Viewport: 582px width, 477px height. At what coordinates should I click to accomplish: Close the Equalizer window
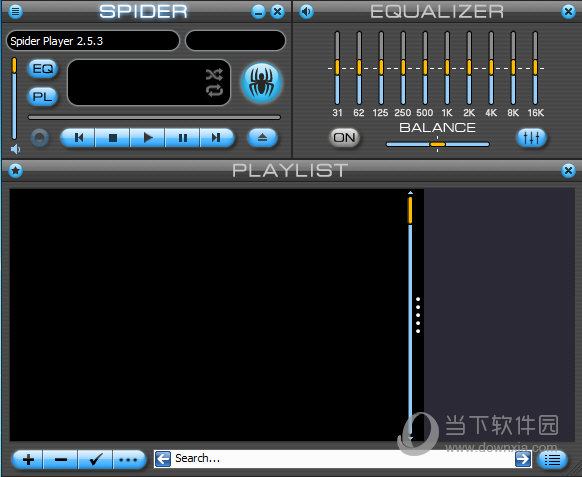[568, 12]
